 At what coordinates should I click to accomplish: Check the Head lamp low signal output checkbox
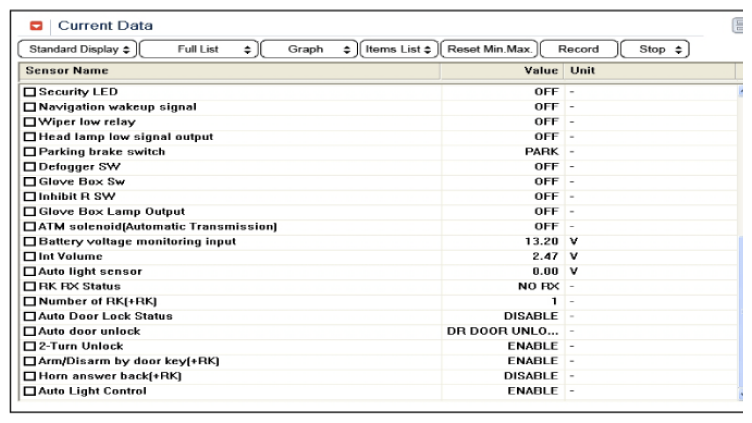click(30, 137)
